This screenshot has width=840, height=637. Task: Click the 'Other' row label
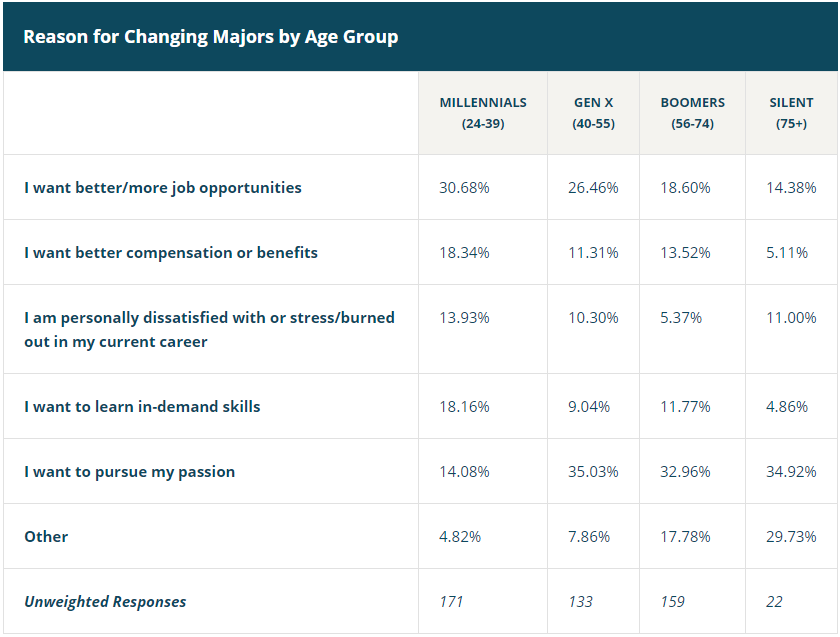point(47,536)
